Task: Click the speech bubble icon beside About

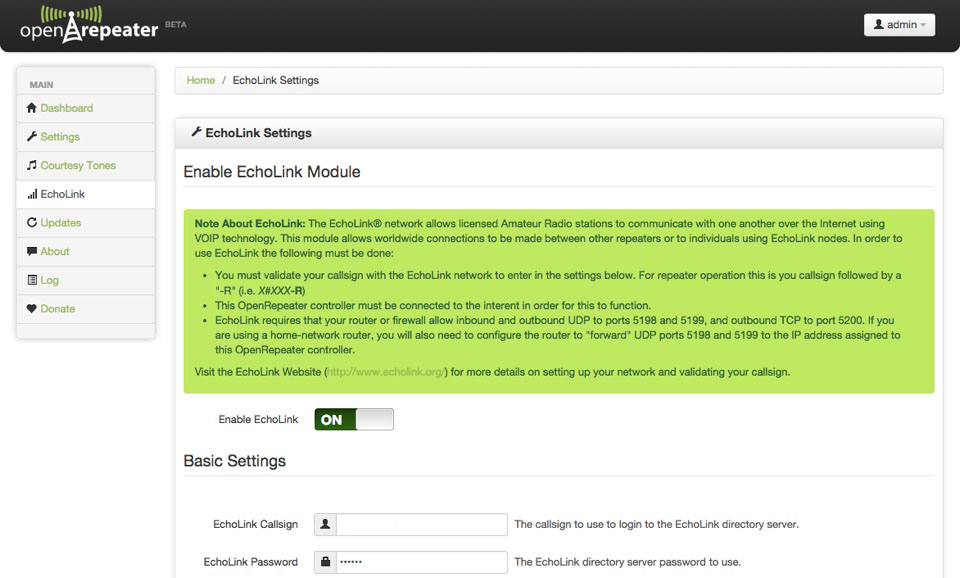Action: click(x=32, y=251)
